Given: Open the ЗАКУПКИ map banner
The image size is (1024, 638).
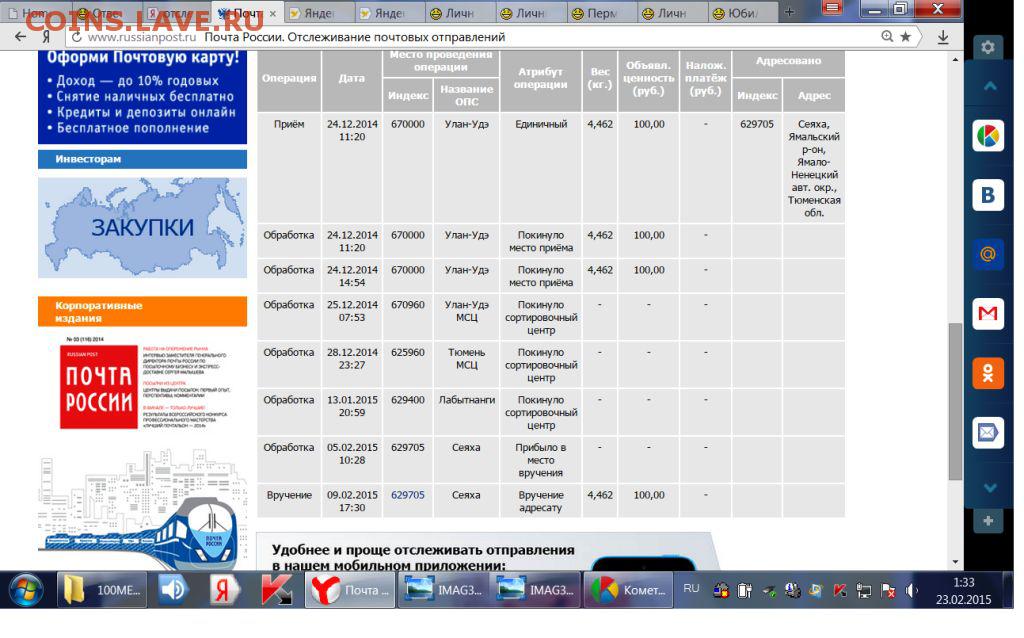Looking at the screenshot, I should tap(142, 227).
